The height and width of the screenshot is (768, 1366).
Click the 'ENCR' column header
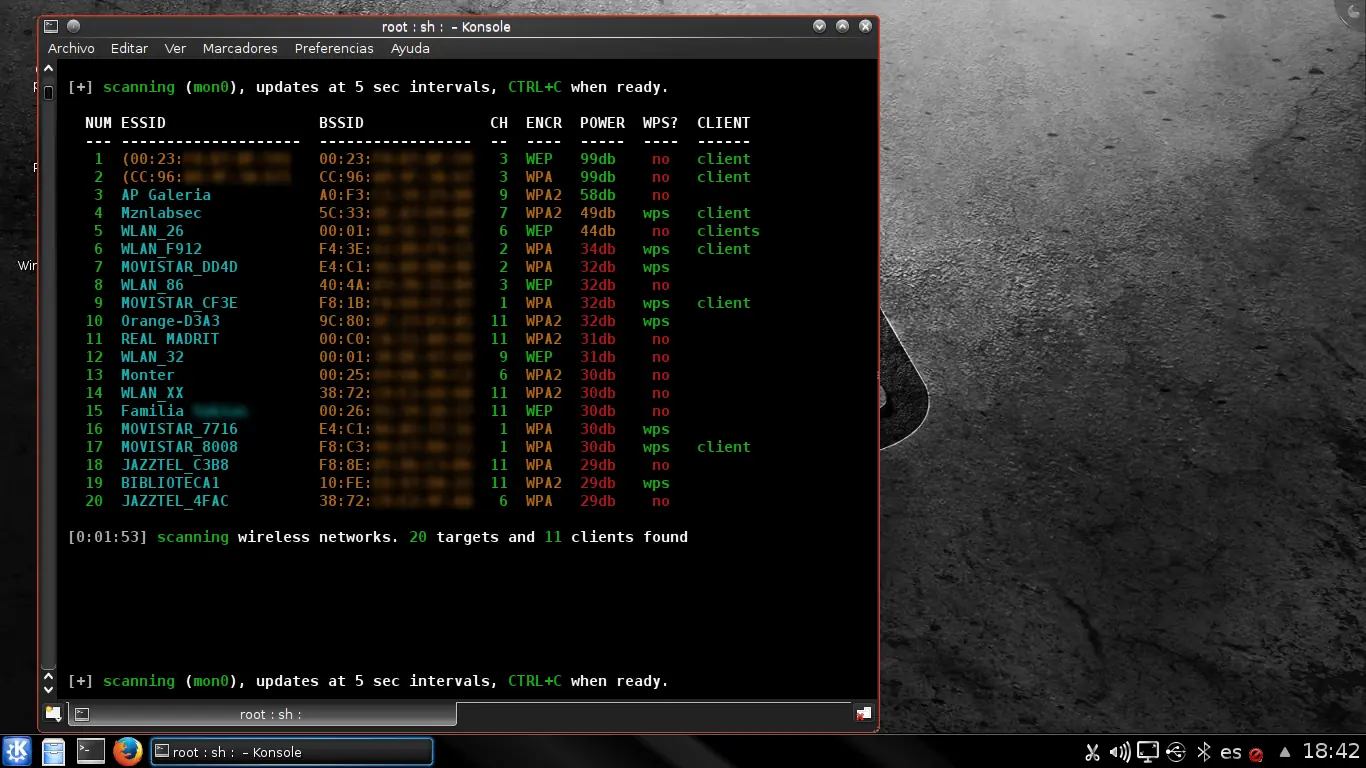click(544, 123)
